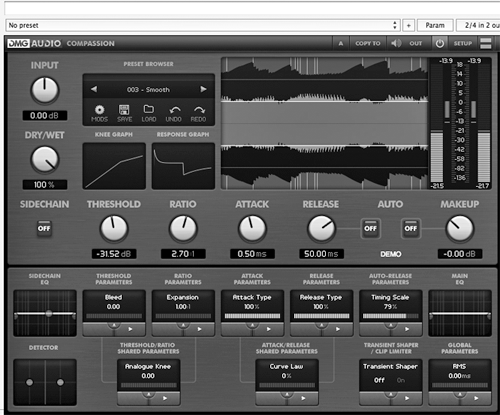
Task: Open the SETUP menu
Action: (463, 43)
